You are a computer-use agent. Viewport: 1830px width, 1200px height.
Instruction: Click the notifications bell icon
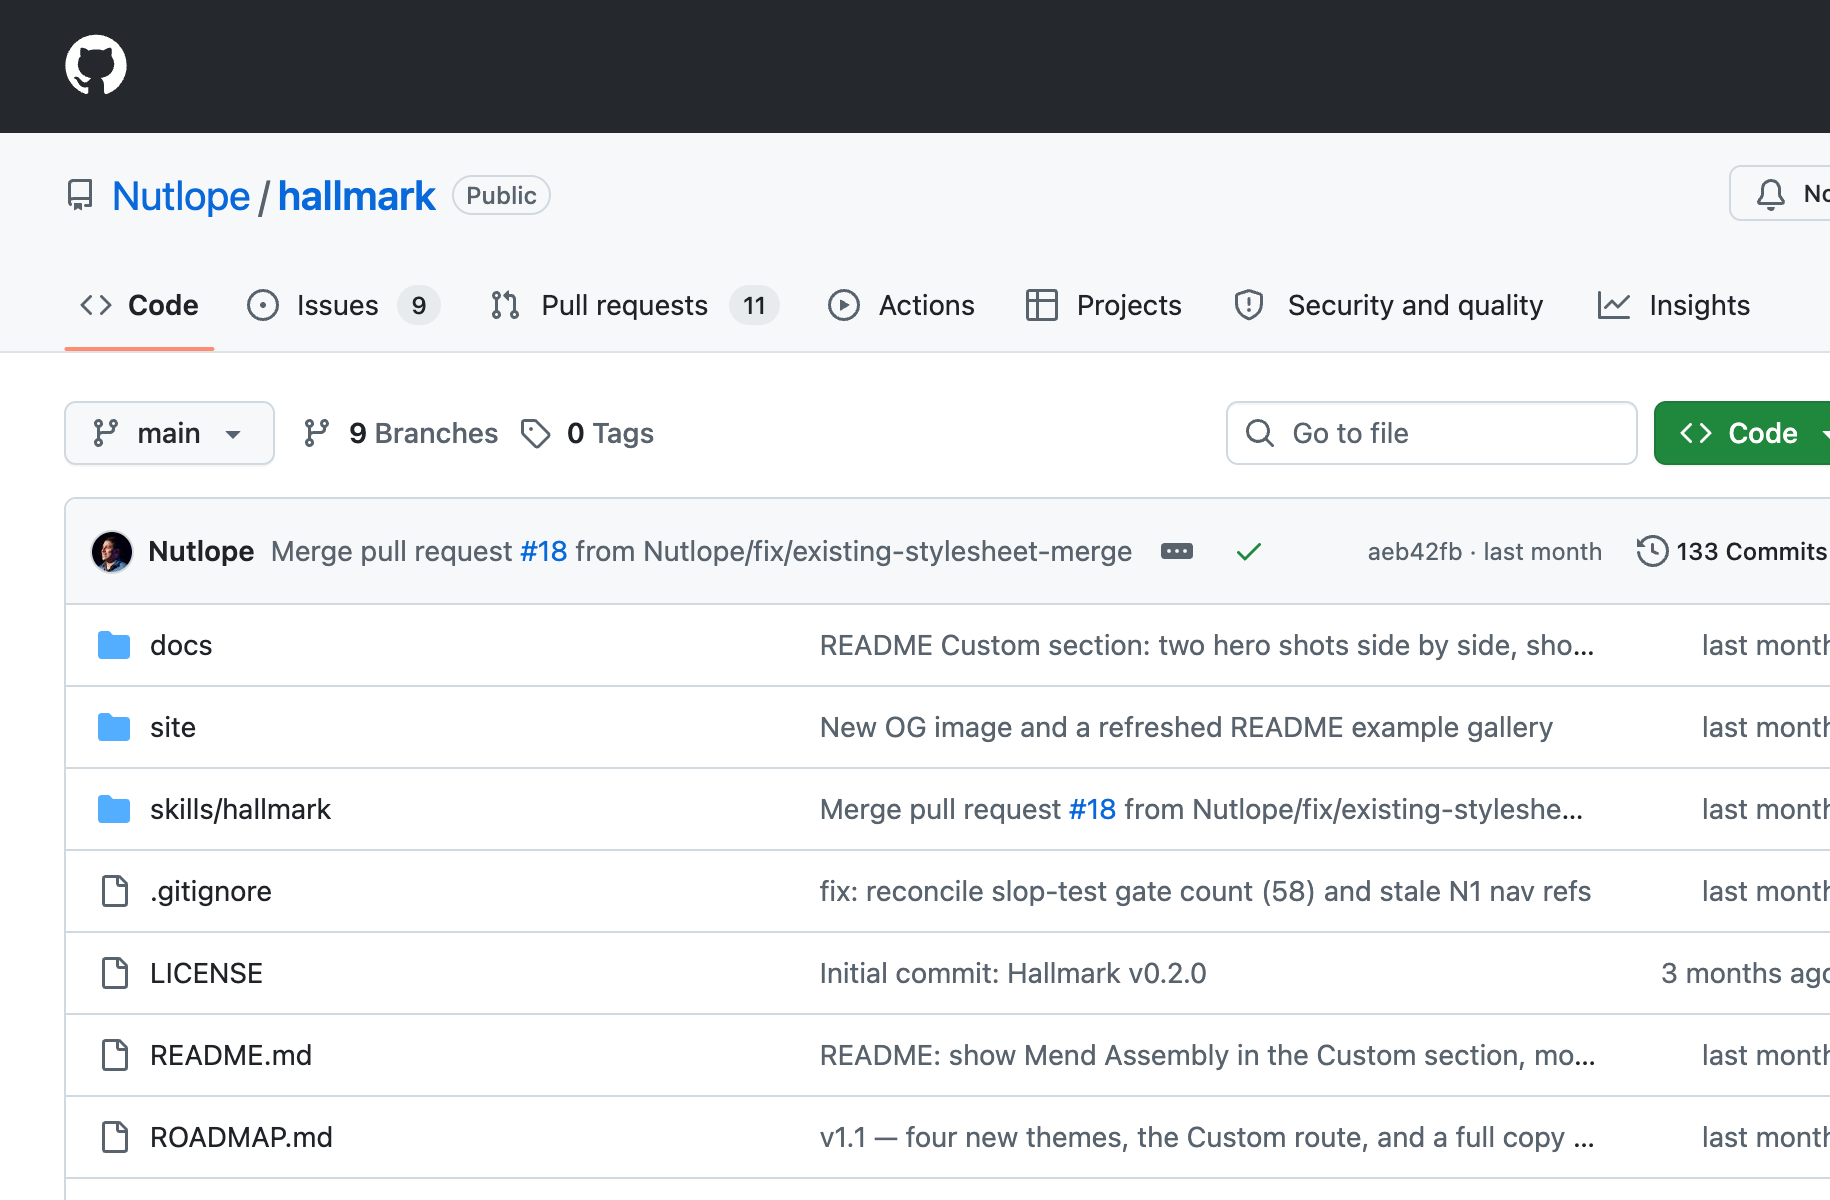pos(1771,194)
